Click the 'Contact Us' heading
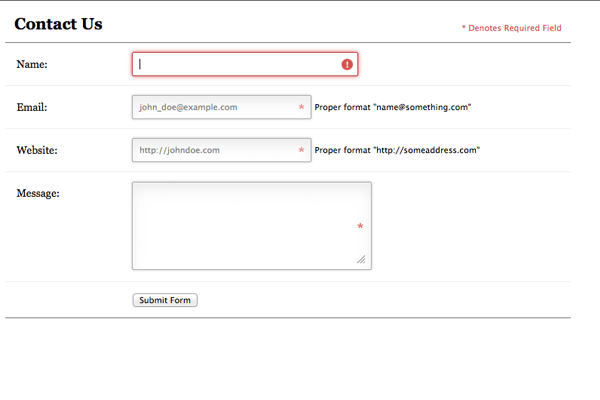This screenshot has width=600, height=400. [58, 24]
